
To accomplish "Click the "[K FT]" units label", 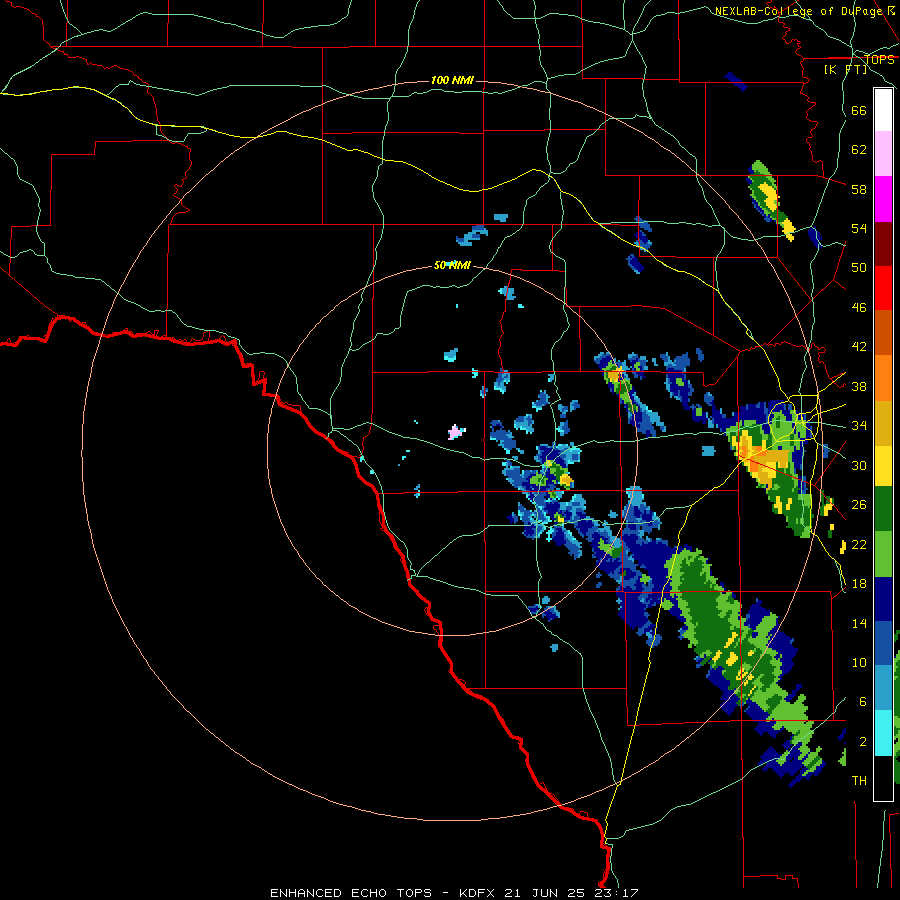I will [x=845, y=69].
